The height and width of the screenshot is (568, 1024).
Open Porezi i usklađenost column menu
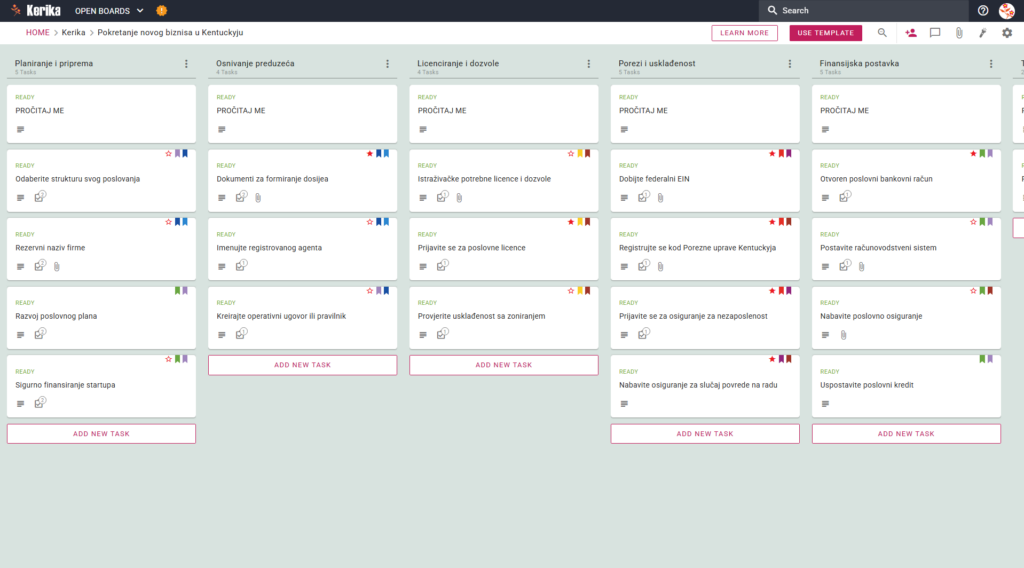tap(790, 63)
